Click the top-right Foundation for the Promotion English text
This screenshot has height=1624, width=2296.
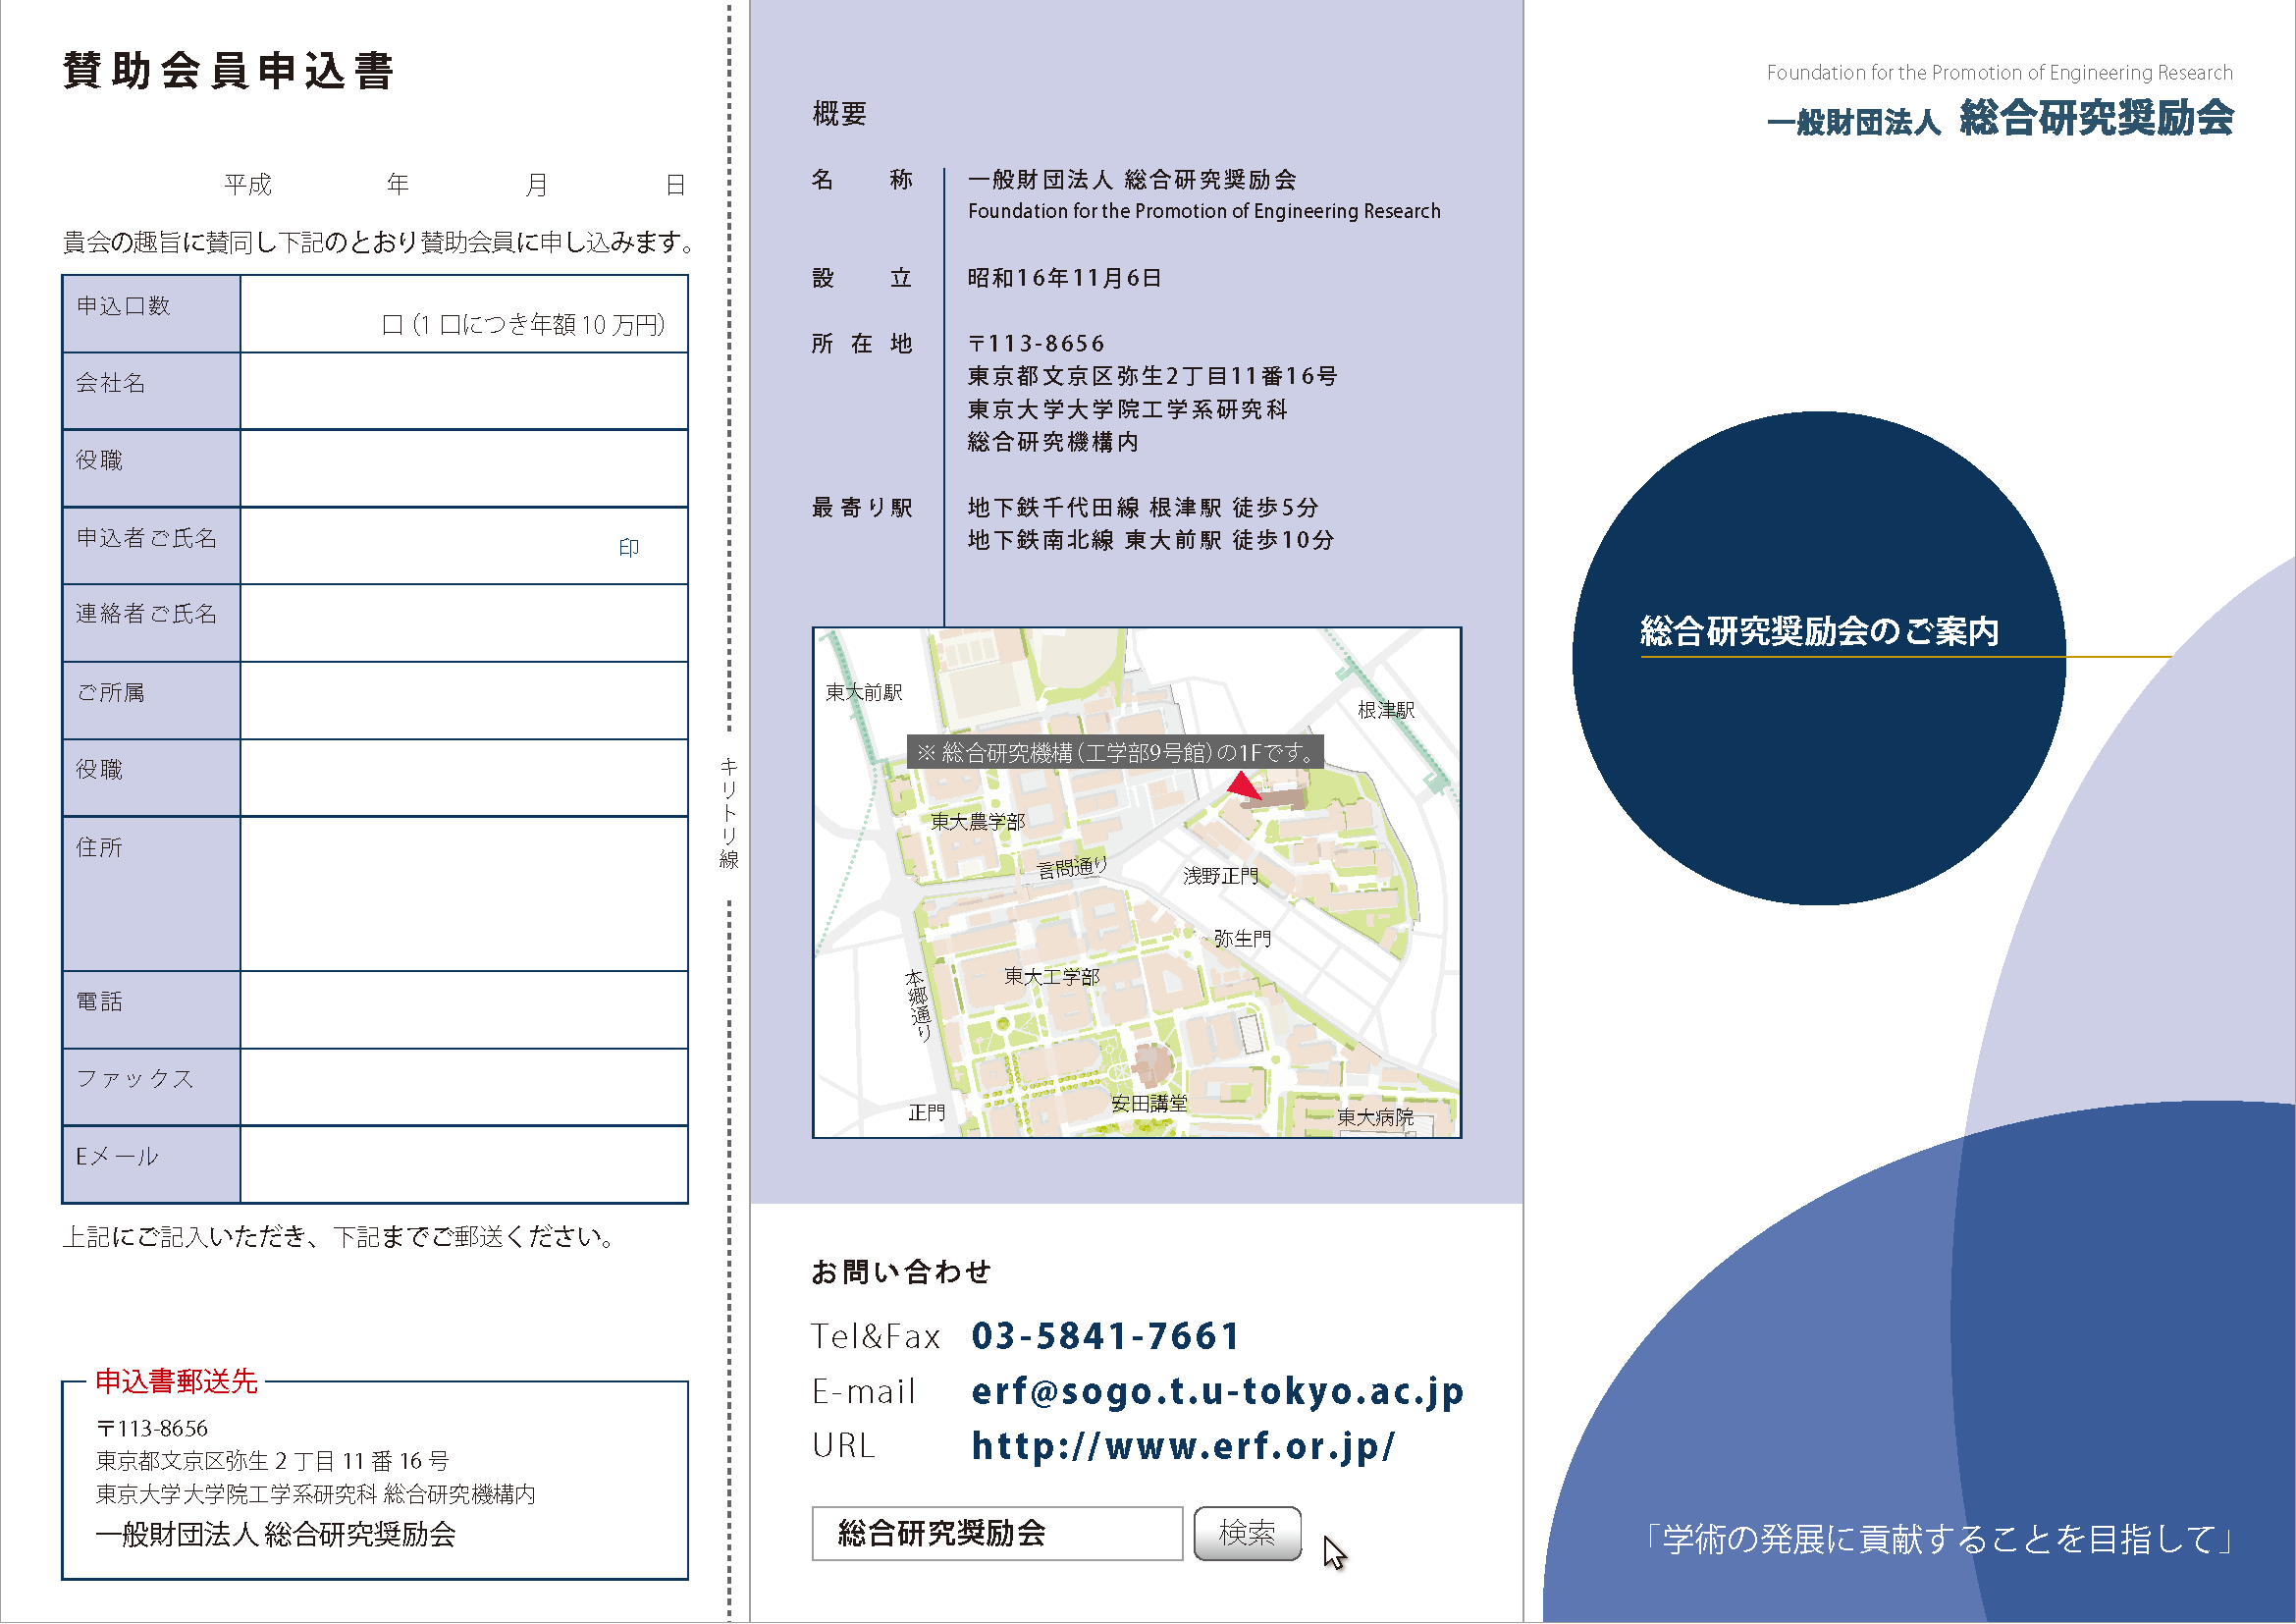pyautogui.click(x=1999, y=72)
